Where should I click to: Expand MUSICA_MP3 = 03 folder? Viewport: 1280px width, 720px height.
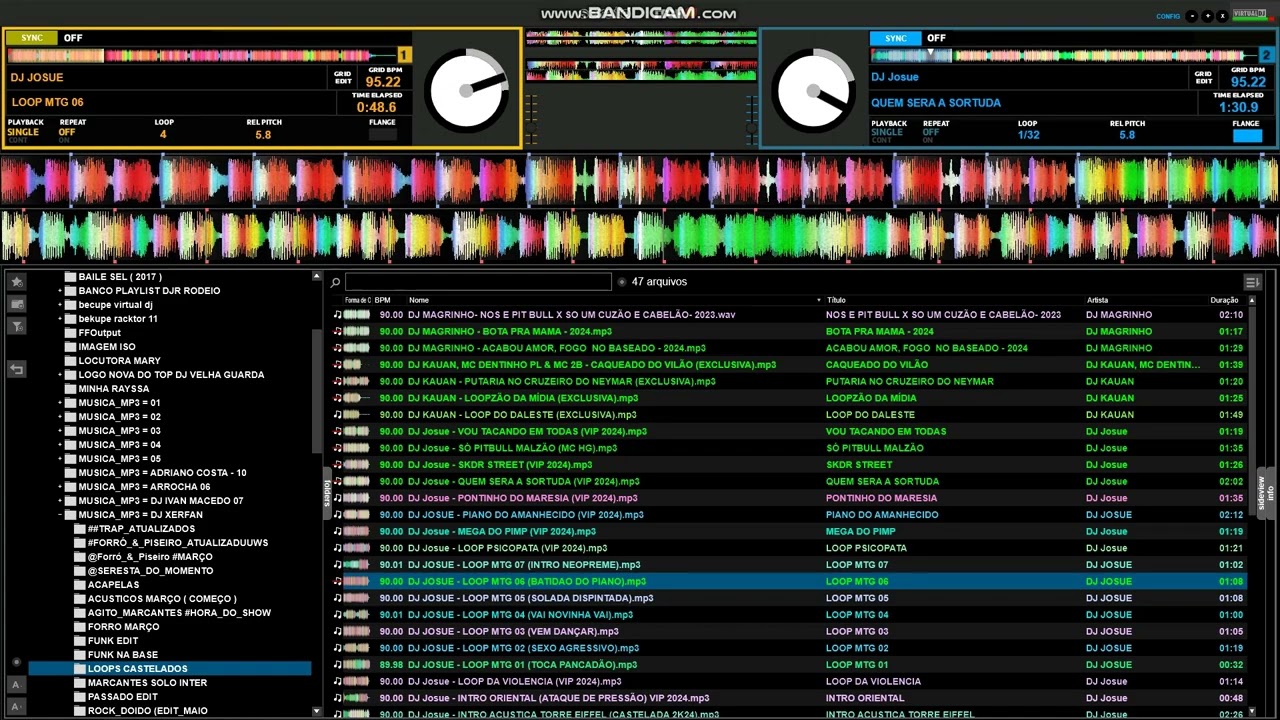click(x=60, y=431)
